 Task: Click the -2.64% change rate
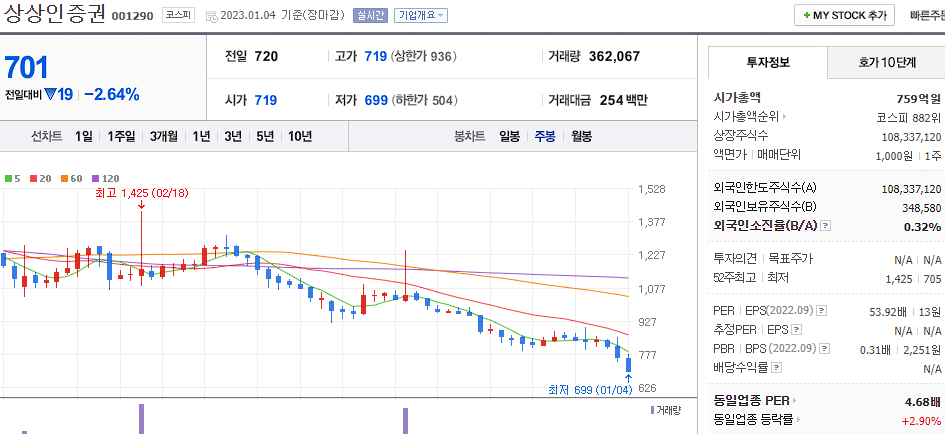[x=112, y=94]
